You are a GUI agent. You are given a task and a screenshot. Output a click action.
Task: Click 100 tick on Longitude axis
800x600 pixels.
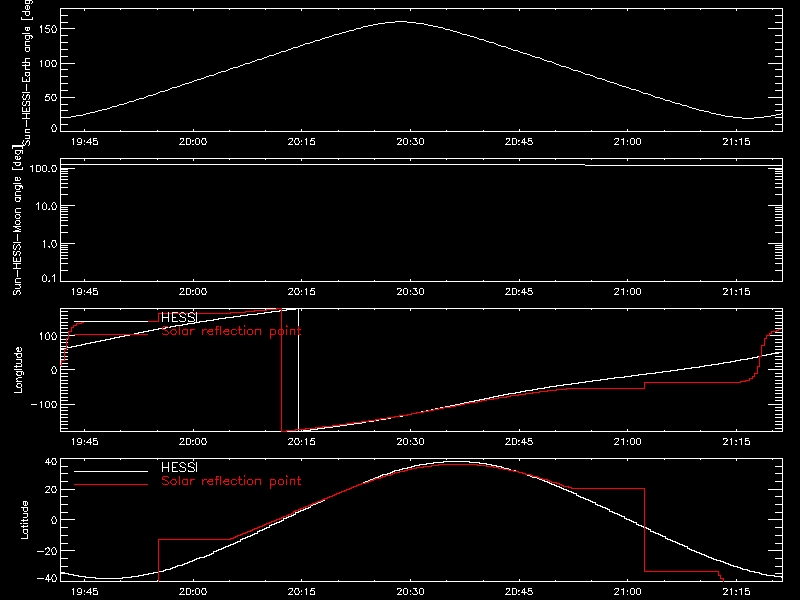tap(48, 336)
